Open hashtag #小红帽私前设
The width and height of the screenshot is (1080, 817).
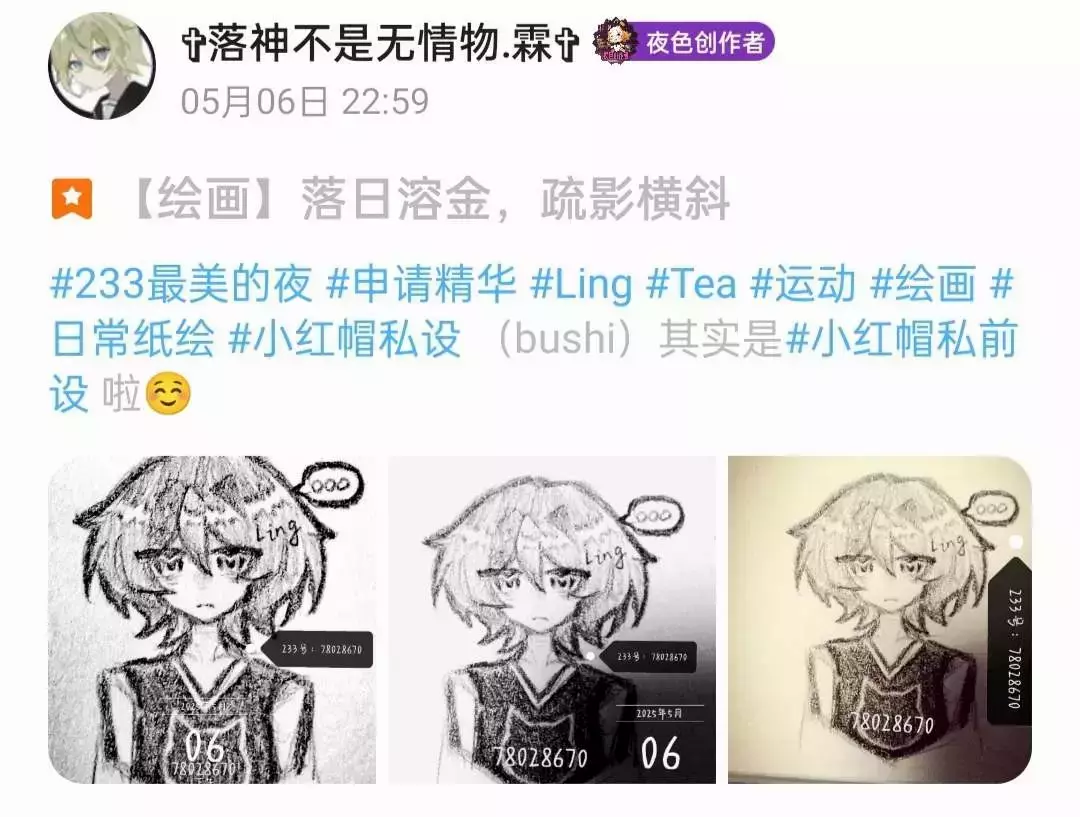(x=902, y=339)
